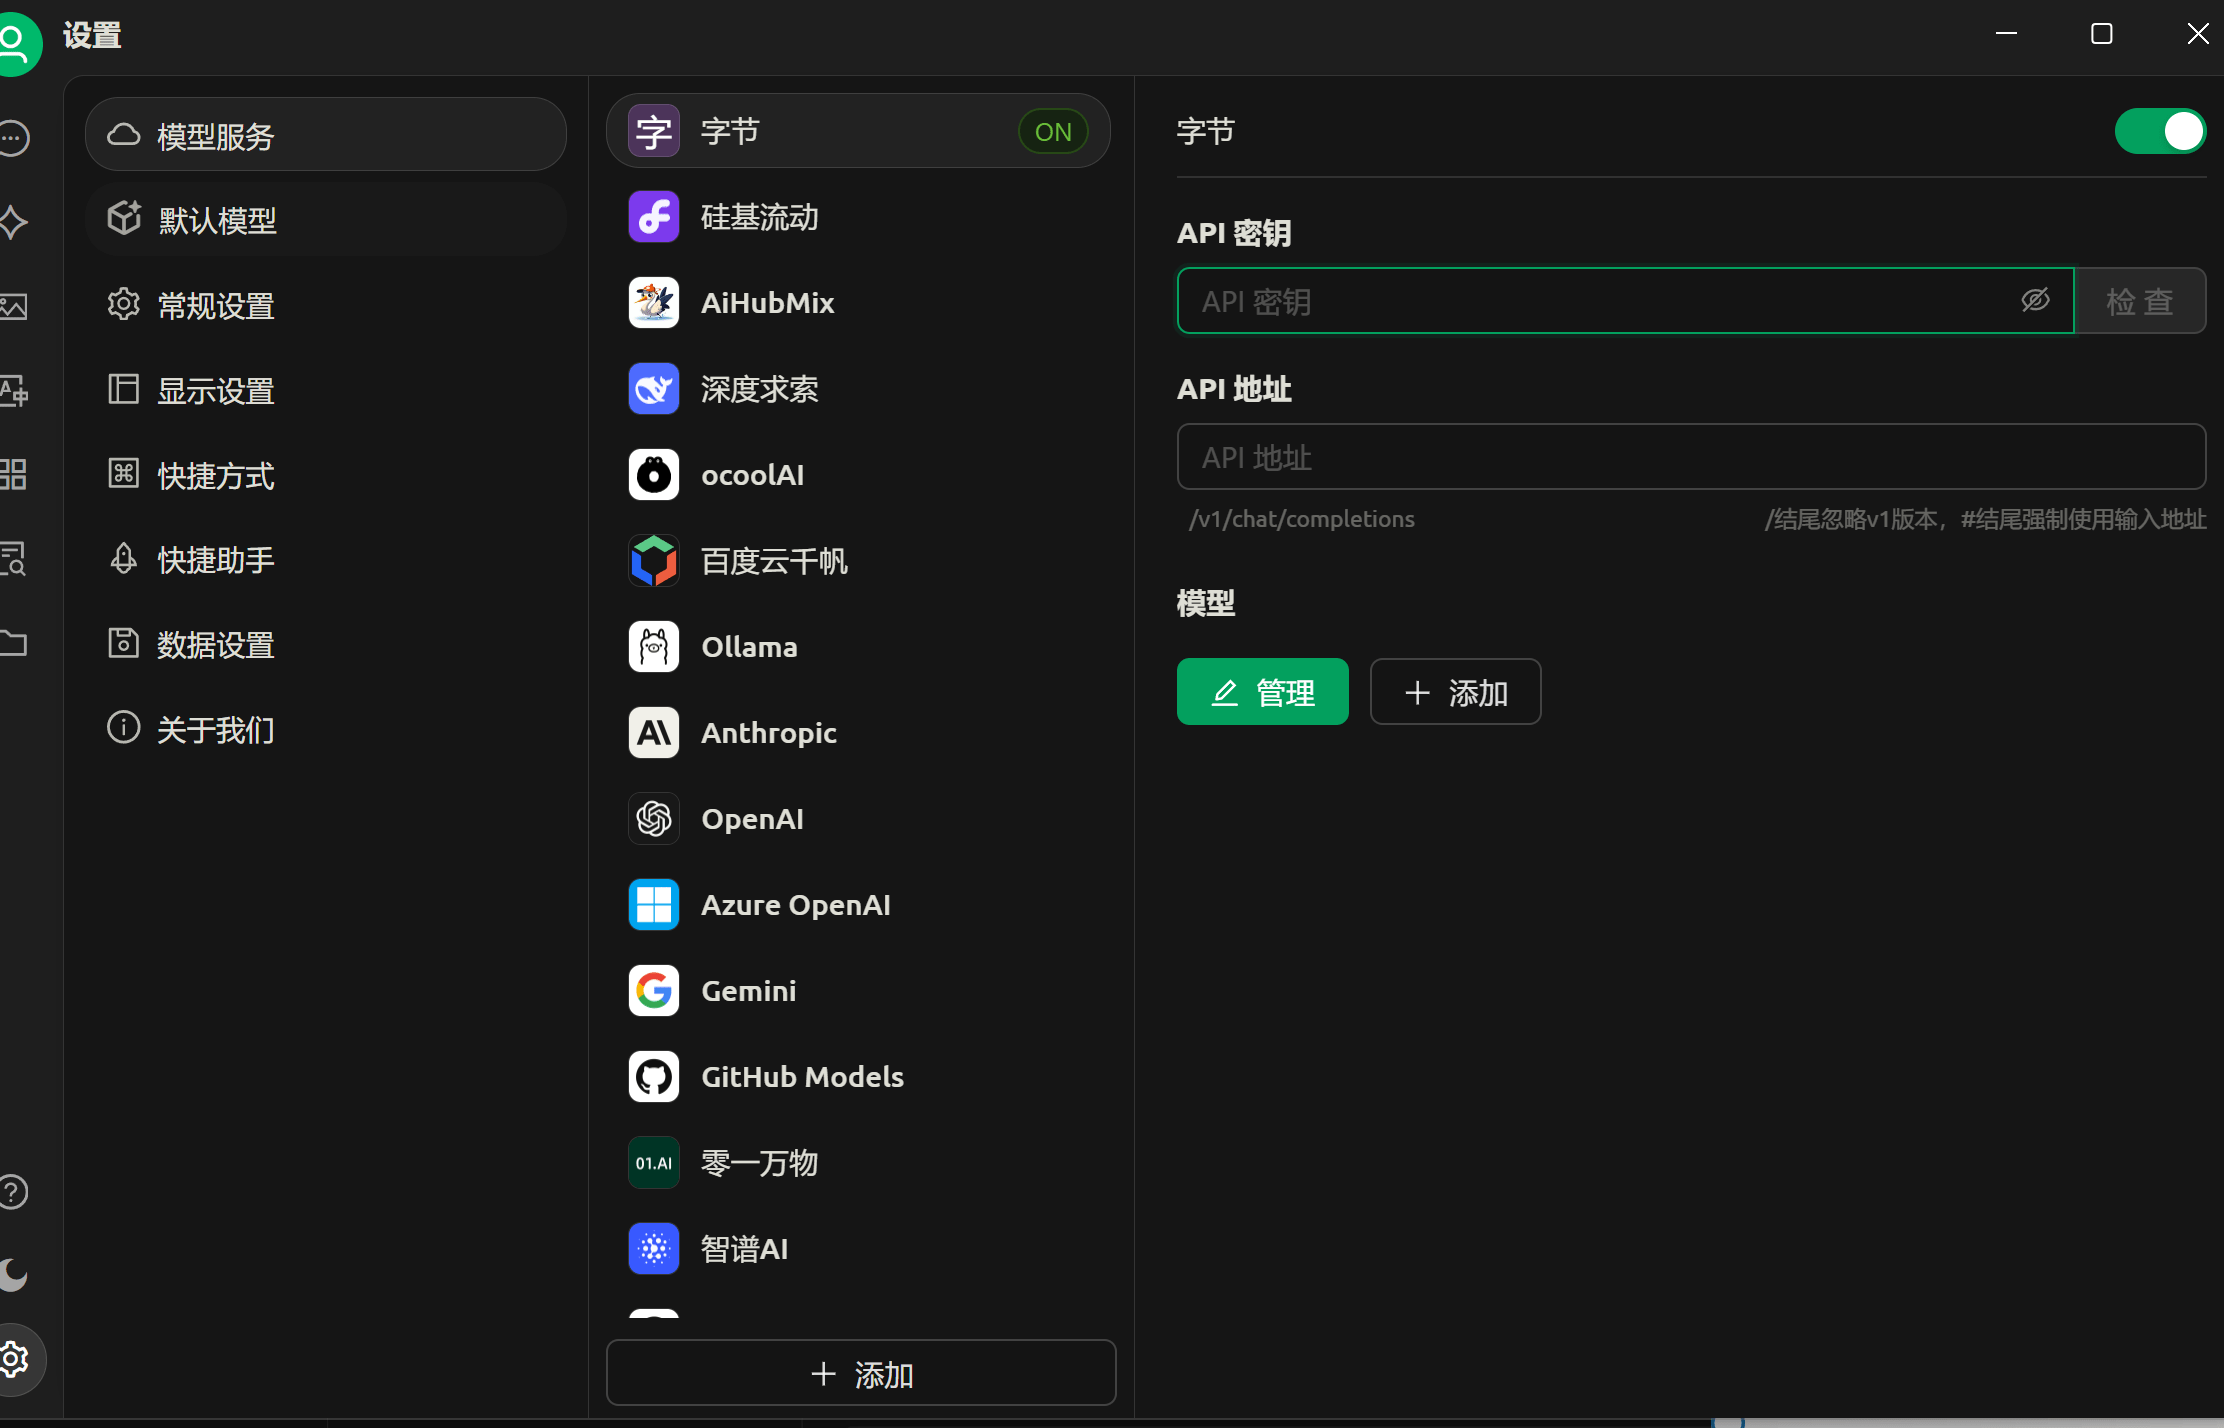Select the 深度求索 provider icon
This screenshot has width=2224, height=1428.
(x=654, y=389)
